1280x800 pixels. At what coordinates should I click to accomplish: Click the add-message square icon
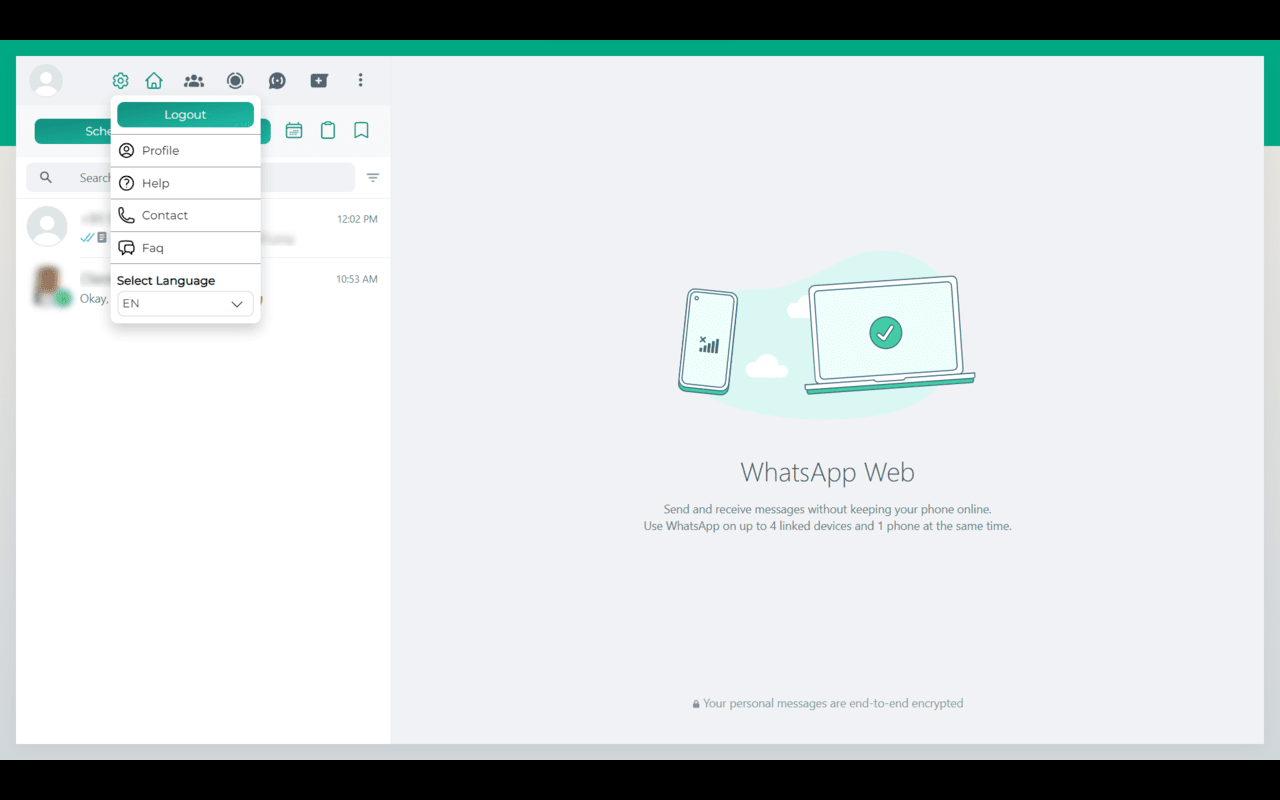(319, 80)
